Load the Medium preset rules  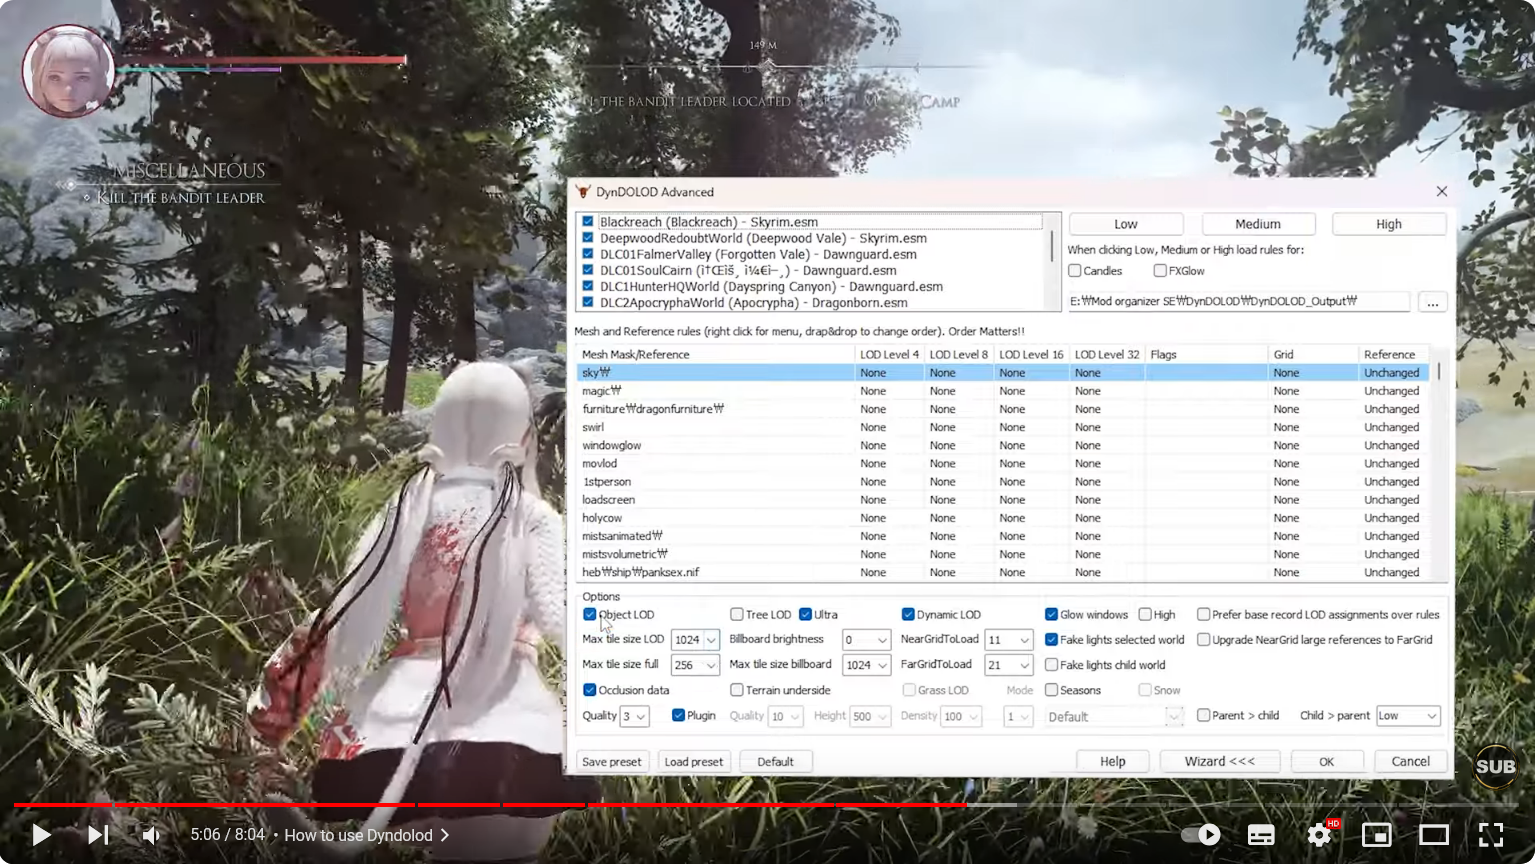pos(1258,224)
